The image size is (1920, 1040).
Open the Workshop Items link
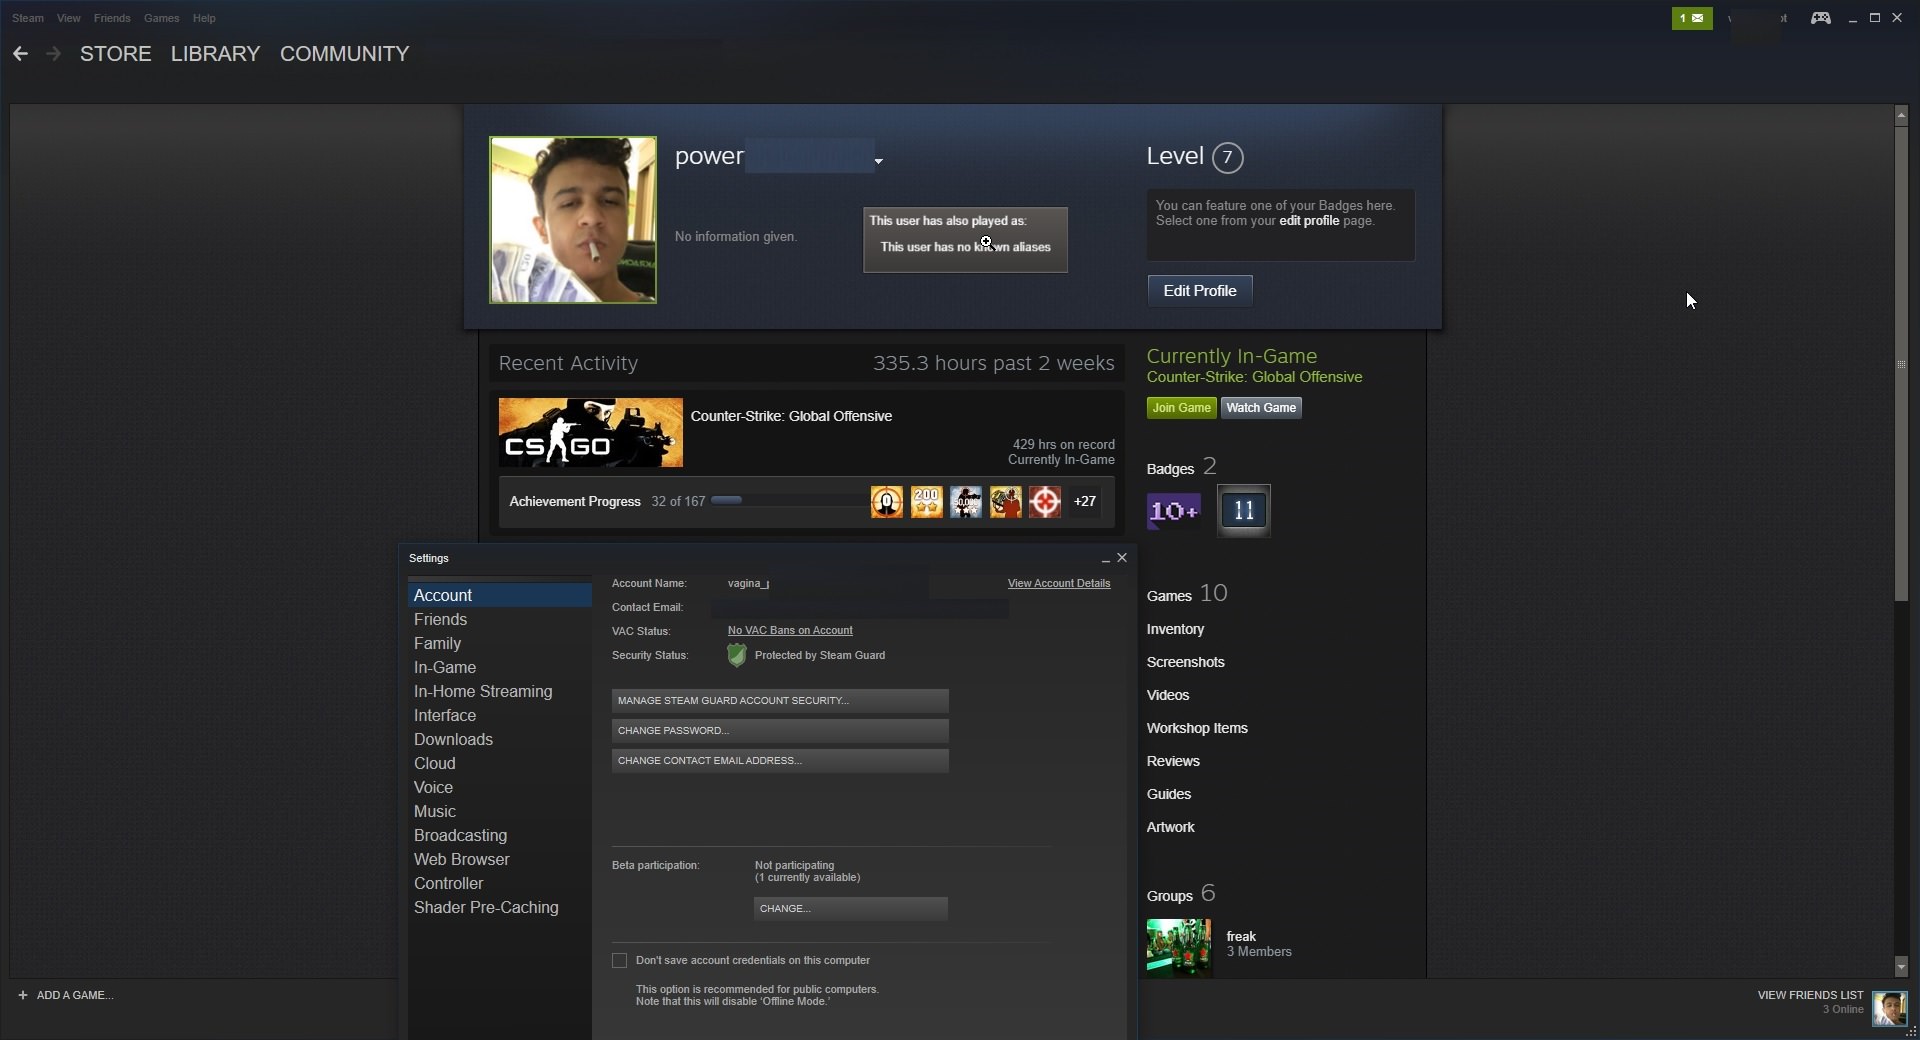tap(1197, 728)
